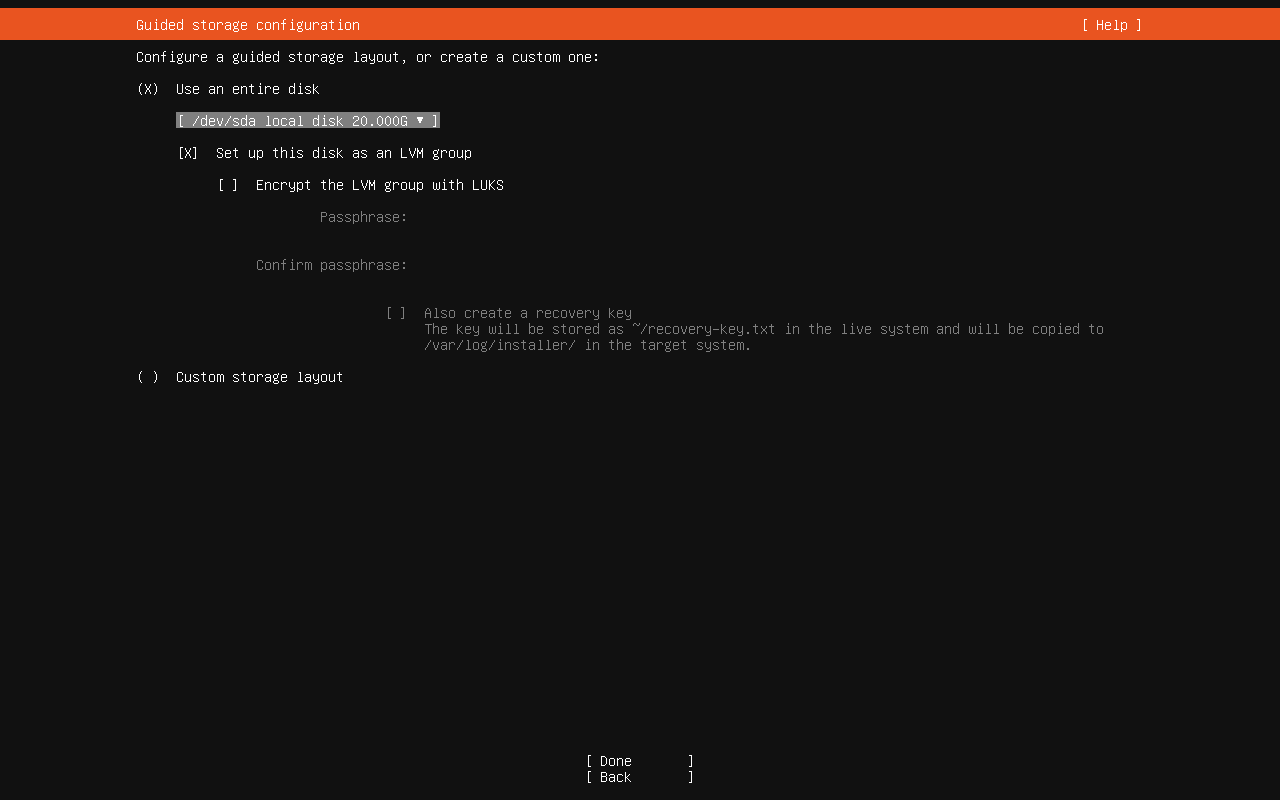The image size is (1280, 800).
Task: Click the "Use an entire disk" label text
Action: 247,89
